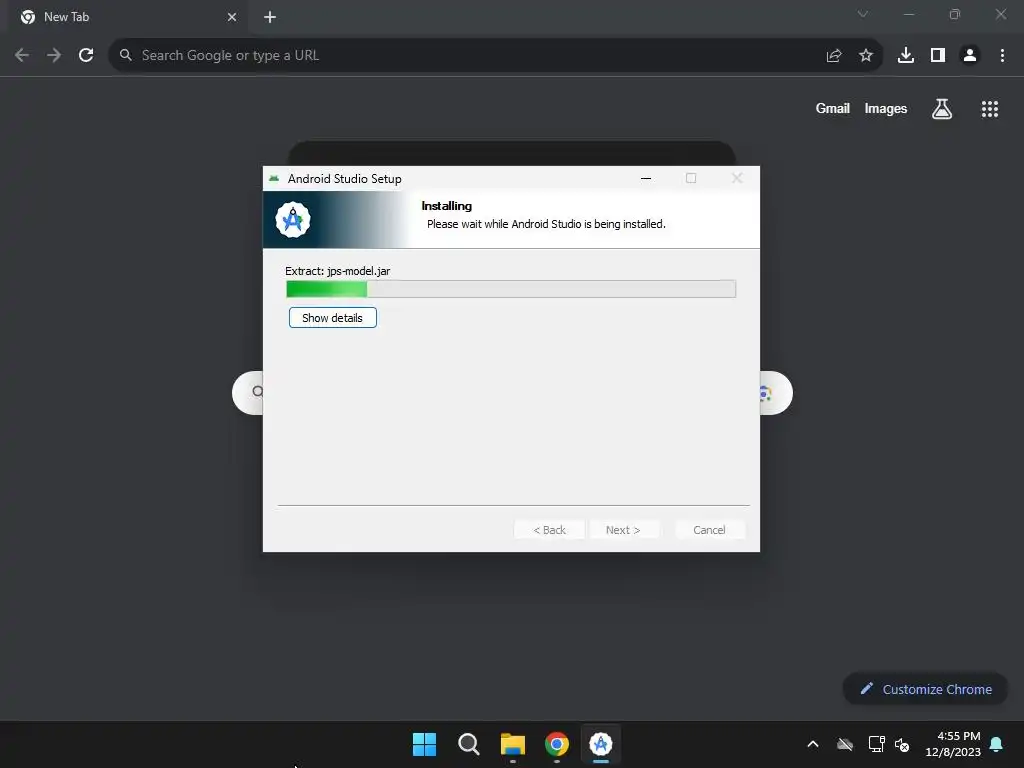Open a new Chrome tab with plus button
The height and width of the screenshot is (768, 1024).
[x=270, y=17]
